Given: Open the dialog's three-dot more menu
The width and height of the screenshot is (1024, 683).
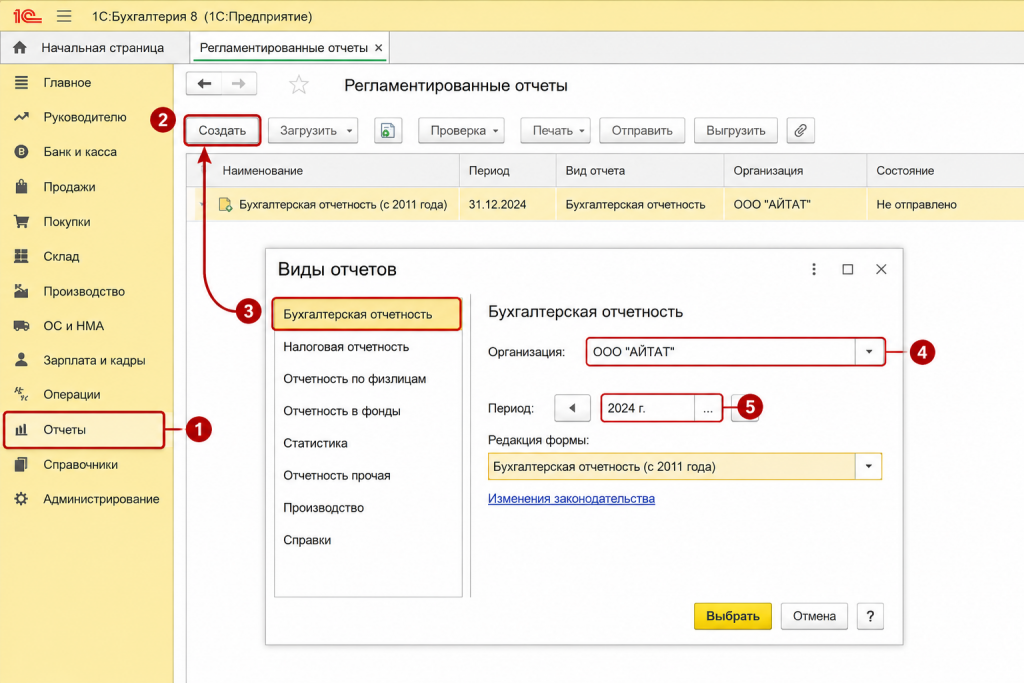Looking at the screenshot, I should coord(814,269).
